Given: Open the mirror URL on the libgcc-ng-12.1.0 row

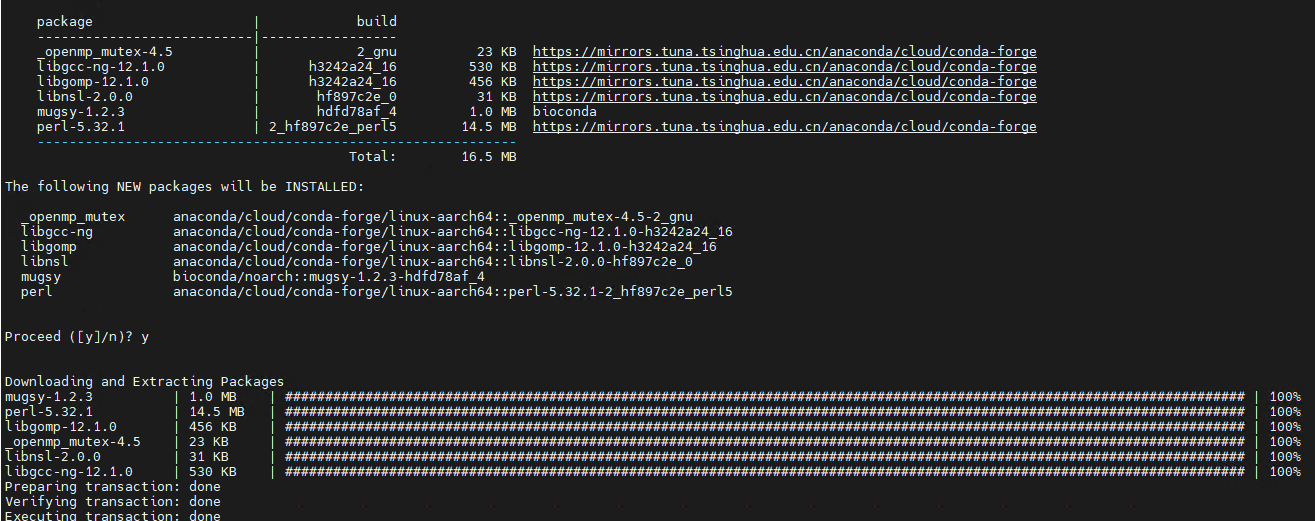Looking at the screenshot, I should point(784,66).
